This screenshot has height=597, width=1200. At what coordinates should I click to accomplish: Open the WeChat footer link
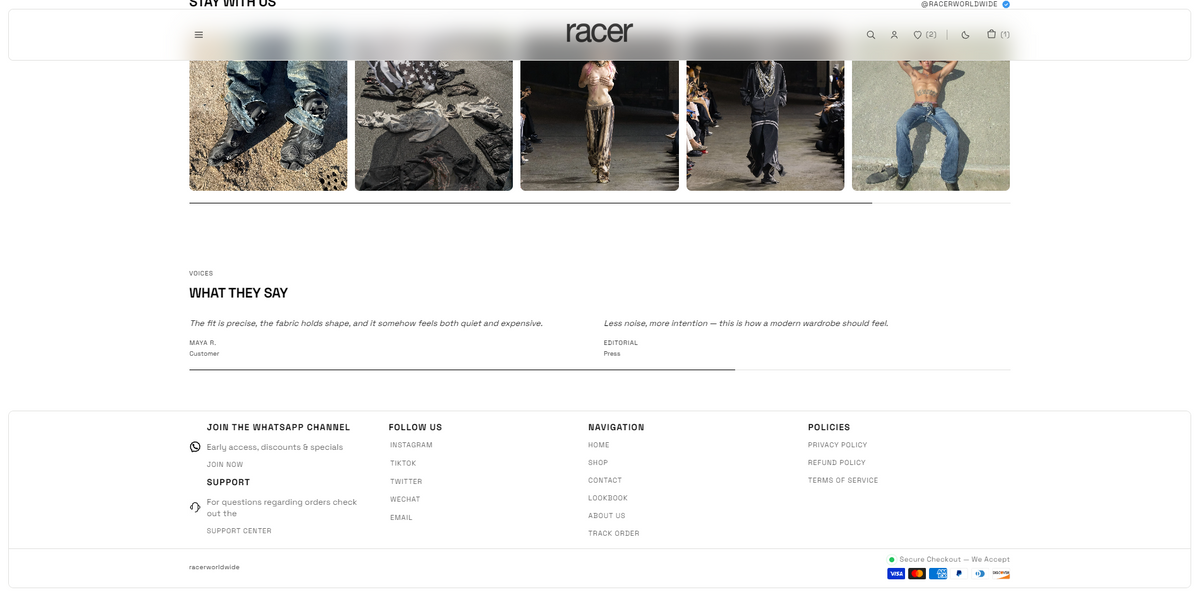tap(405, 500)
